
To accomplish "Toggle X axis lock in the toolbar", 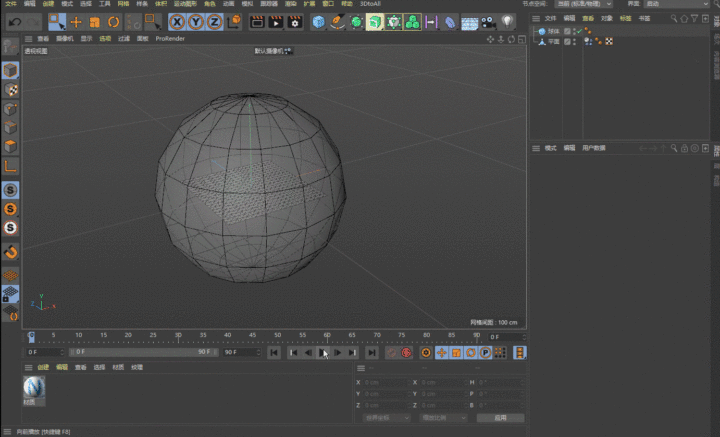I will pos(177,22).
